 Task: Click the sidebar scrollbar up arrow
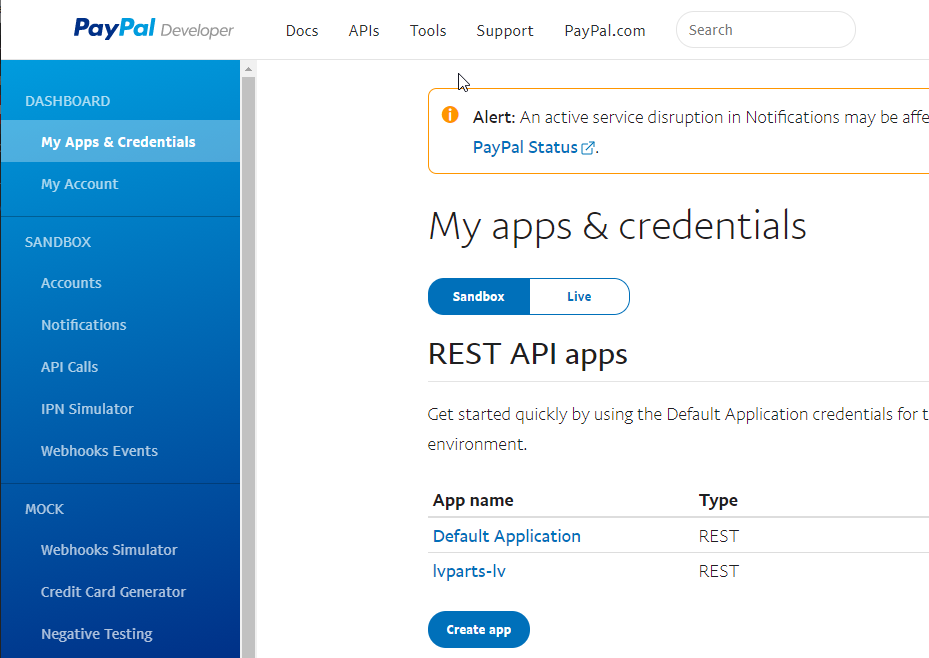click(x=248, y=68)
